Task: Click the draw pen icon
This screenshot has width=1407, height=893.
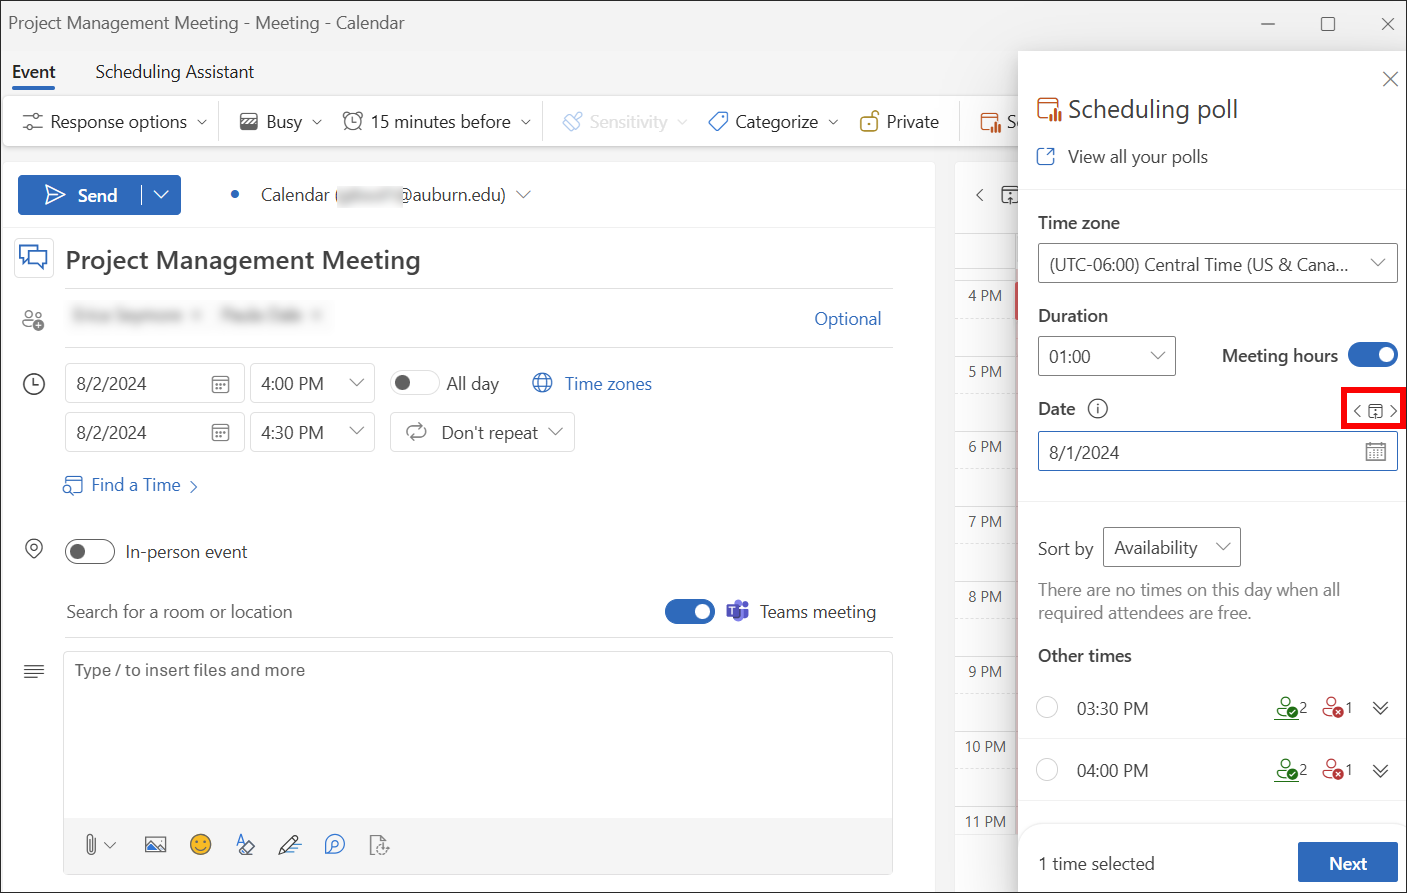Action: click(290, 845)
